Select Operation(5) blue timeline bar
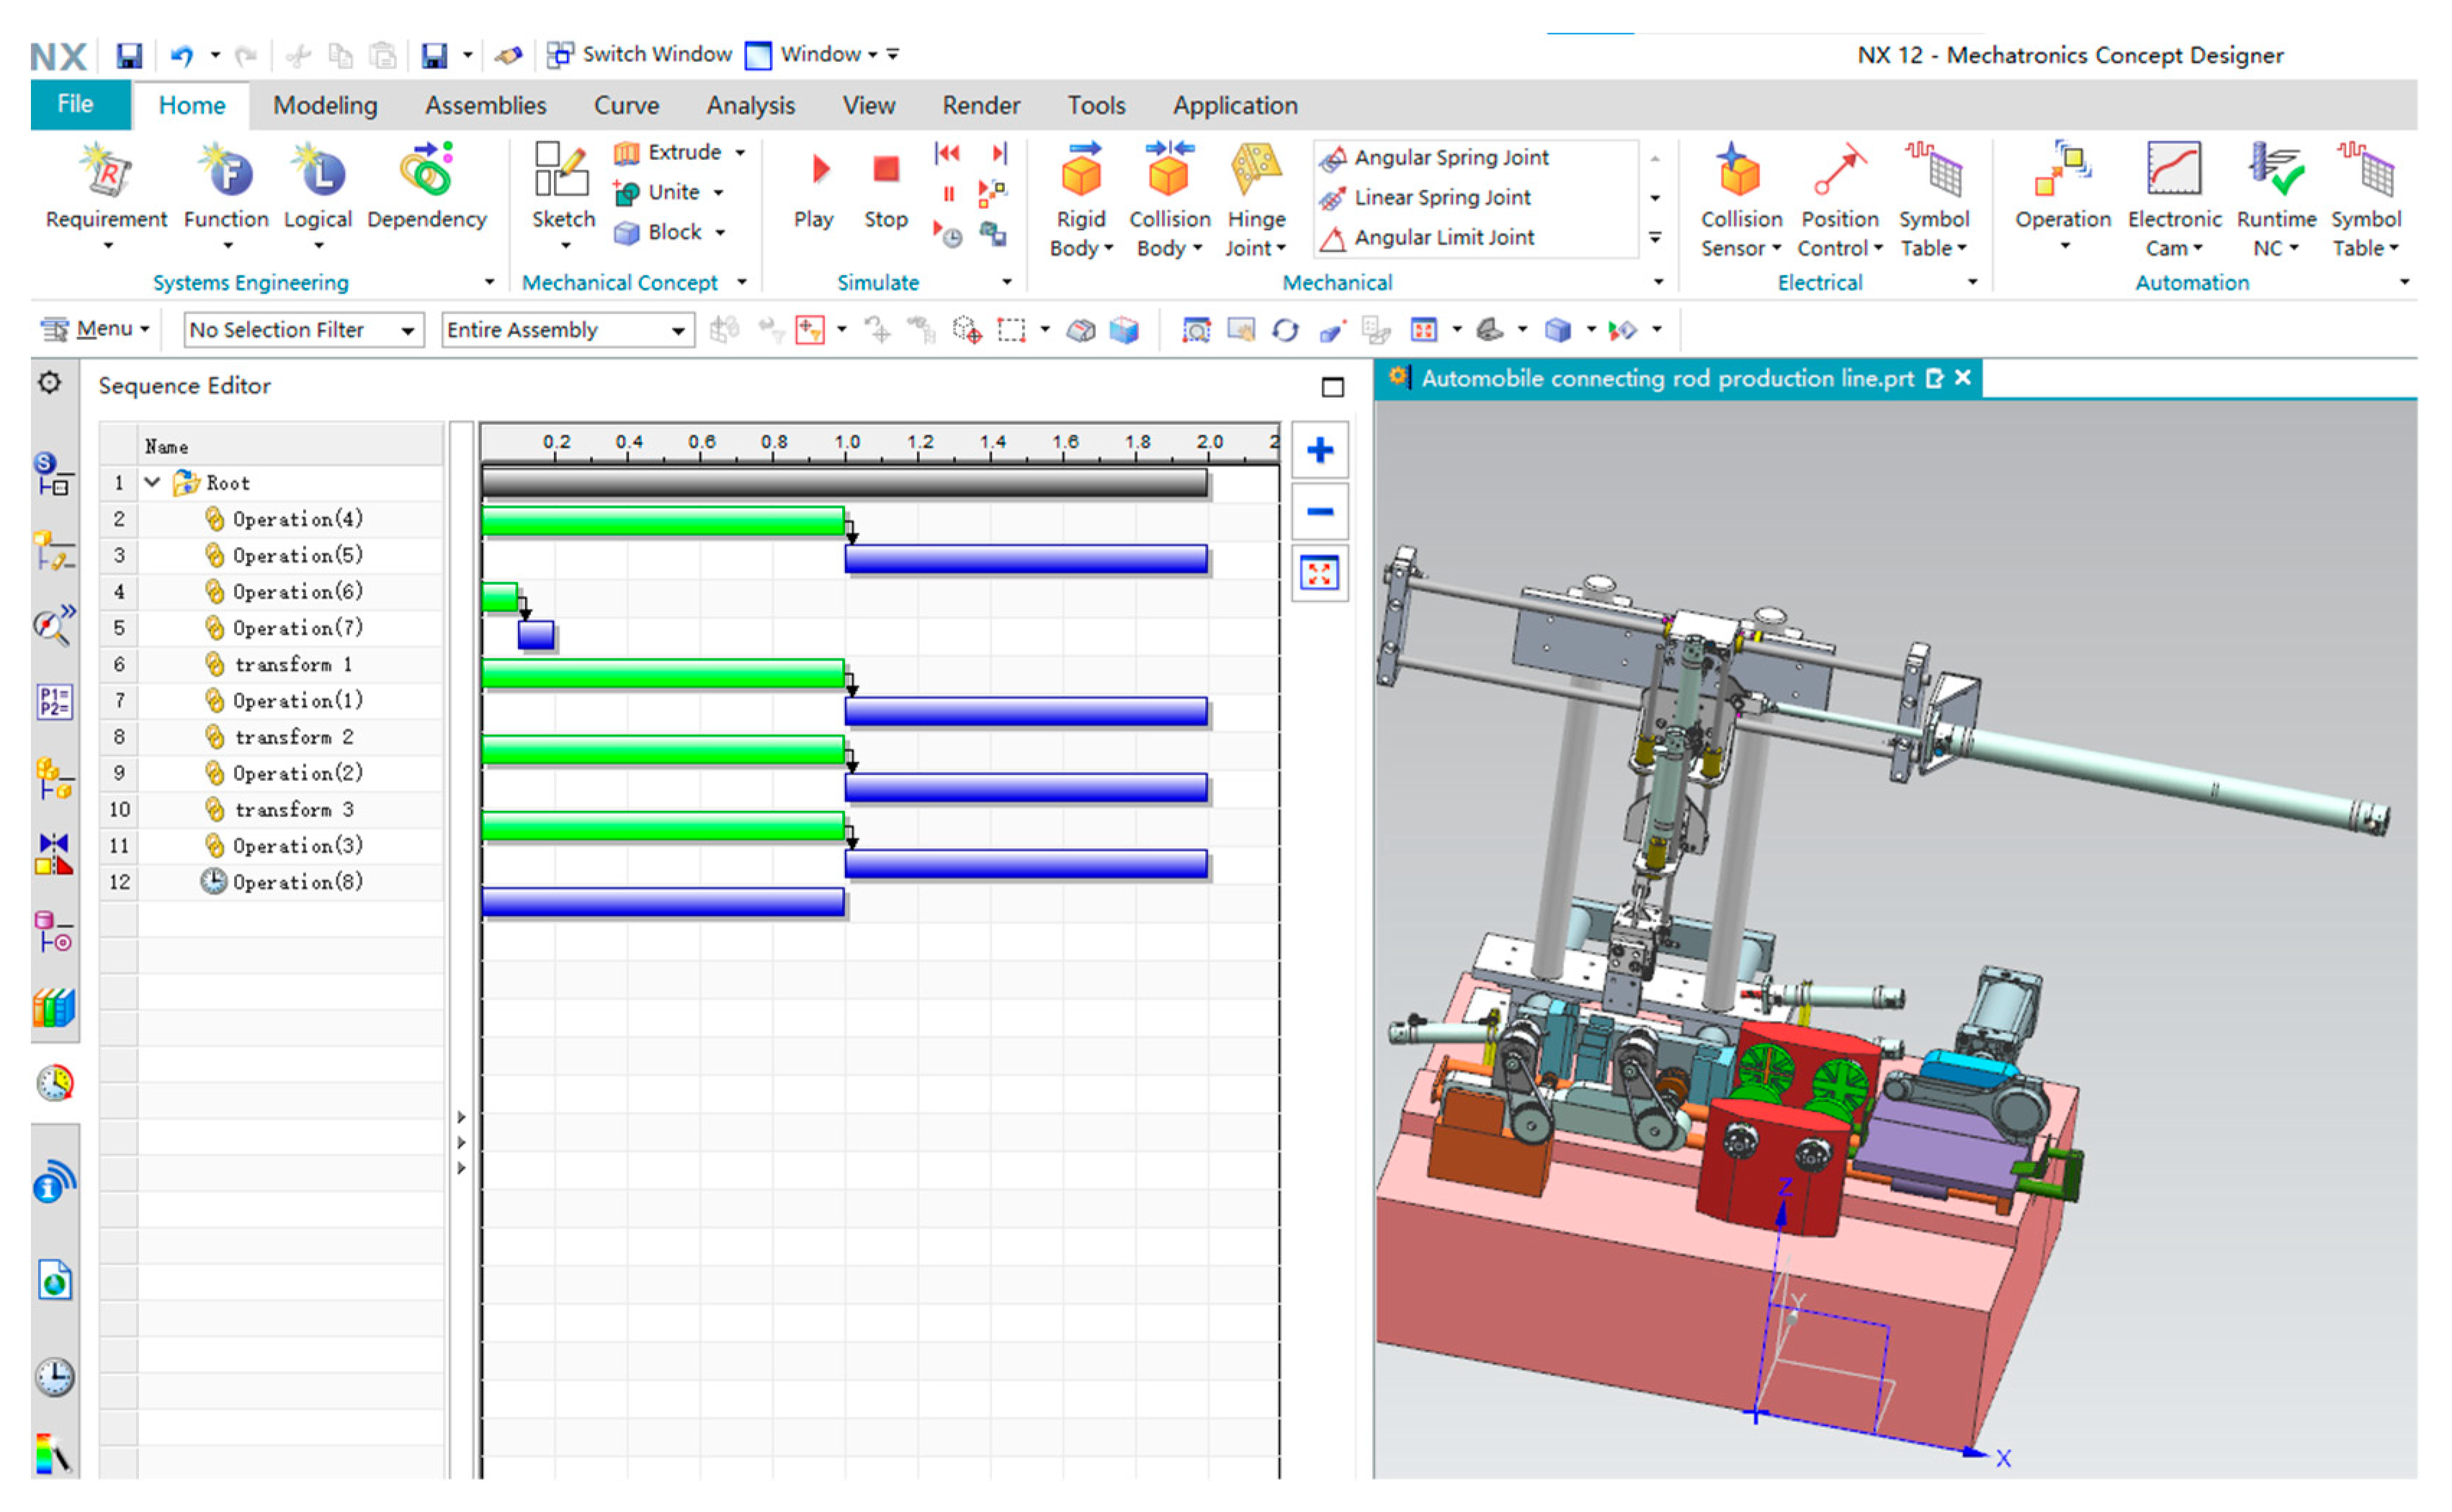The height and width of the screenshot is (1512, 2452). point(1025,559)
